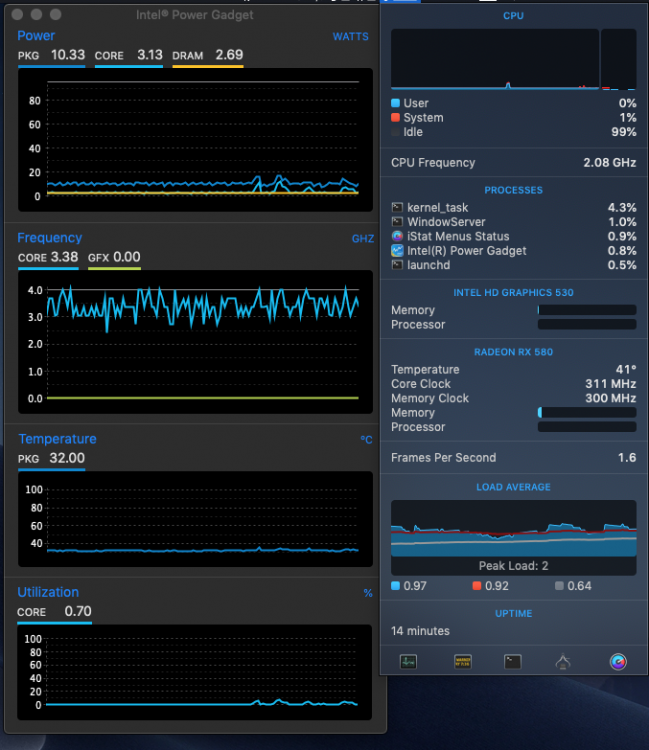Click CORE frequency value 3.38
The width and height of the screenshot is (649, 750).
(64, 257)
